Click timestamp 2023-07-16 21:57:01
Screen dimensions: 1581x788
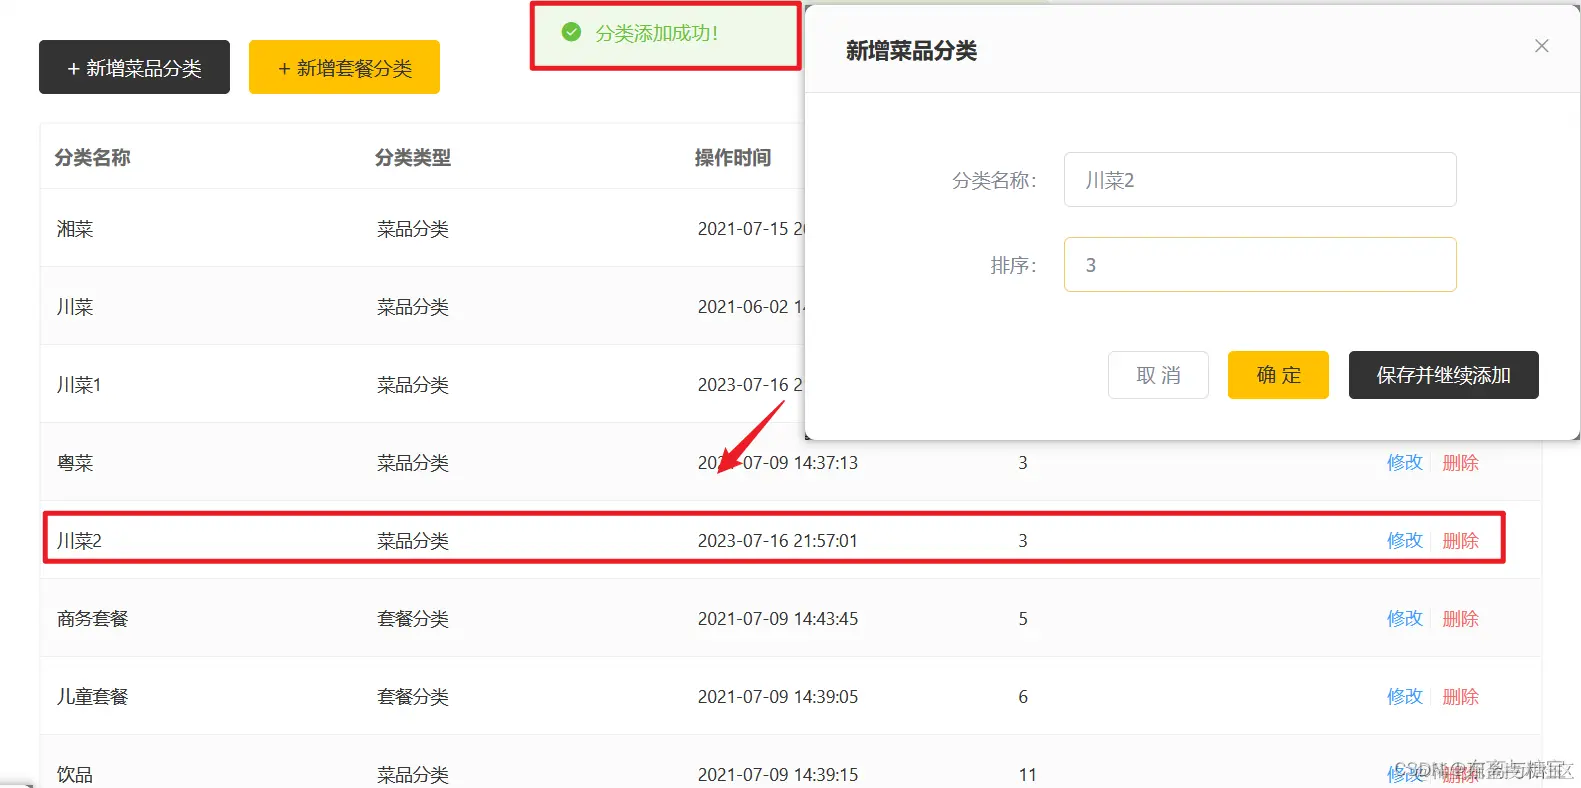pyautogui.click(x=777, y=541)
